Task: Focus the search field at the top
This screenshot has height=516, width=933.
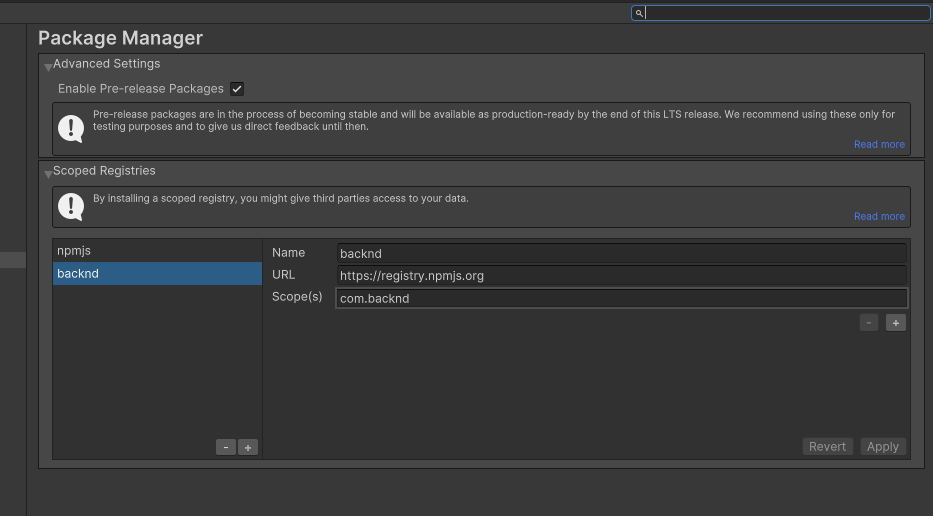Action: click(785, 13)
